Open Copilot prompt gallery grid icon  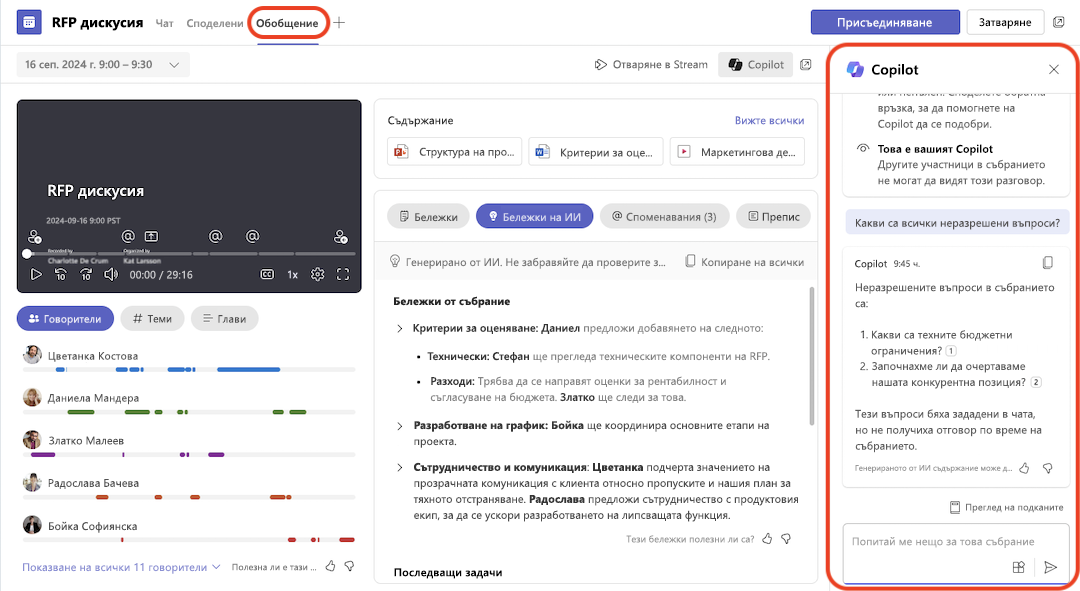pos(1019,567)
